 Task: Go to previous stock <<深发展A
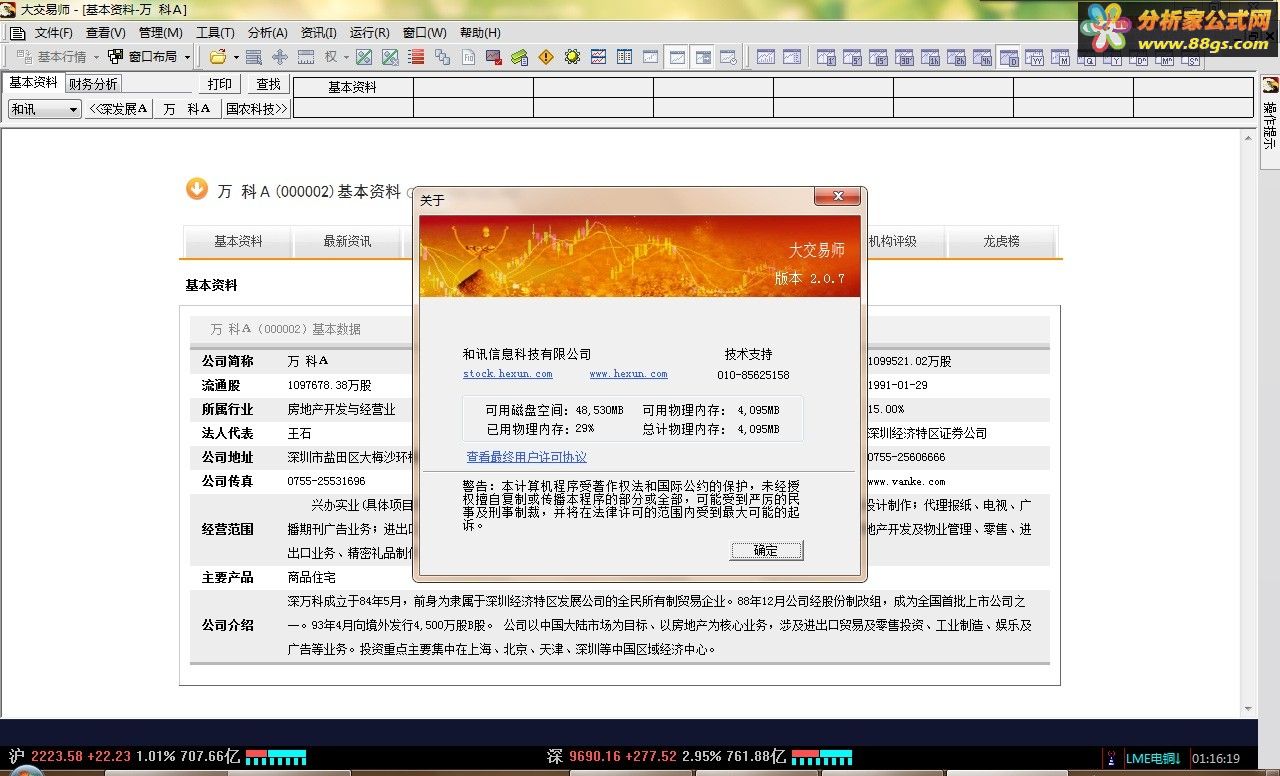click(118, 109)
